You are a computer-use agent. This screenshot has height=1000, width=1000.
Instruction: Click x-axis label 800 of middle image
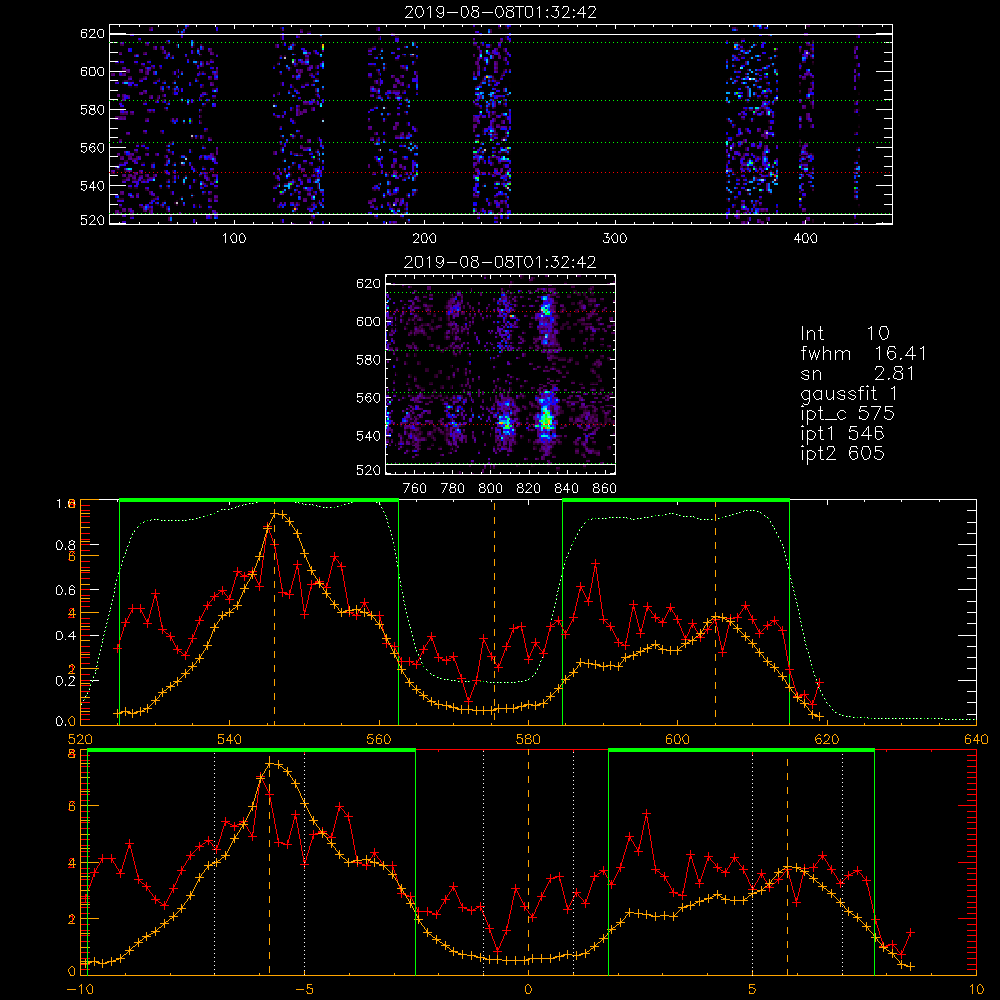(490, 489)
